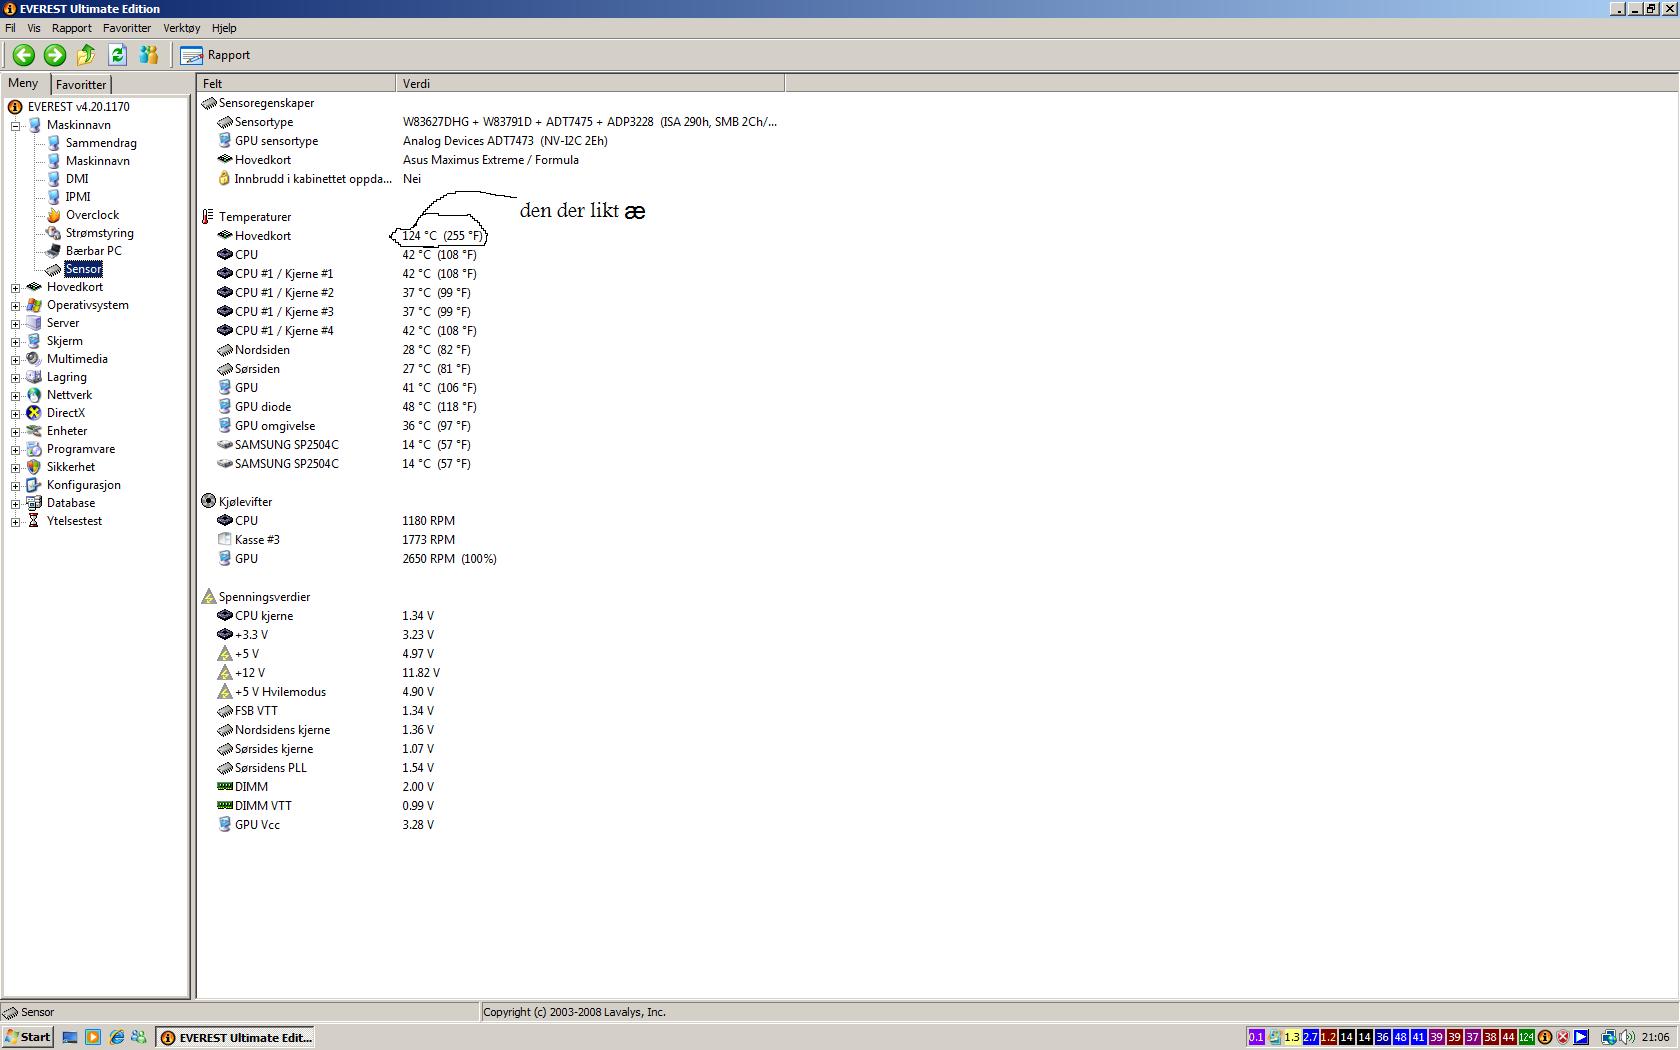Click the green 124 tray temperature icon

[x=1527, y=1037]
